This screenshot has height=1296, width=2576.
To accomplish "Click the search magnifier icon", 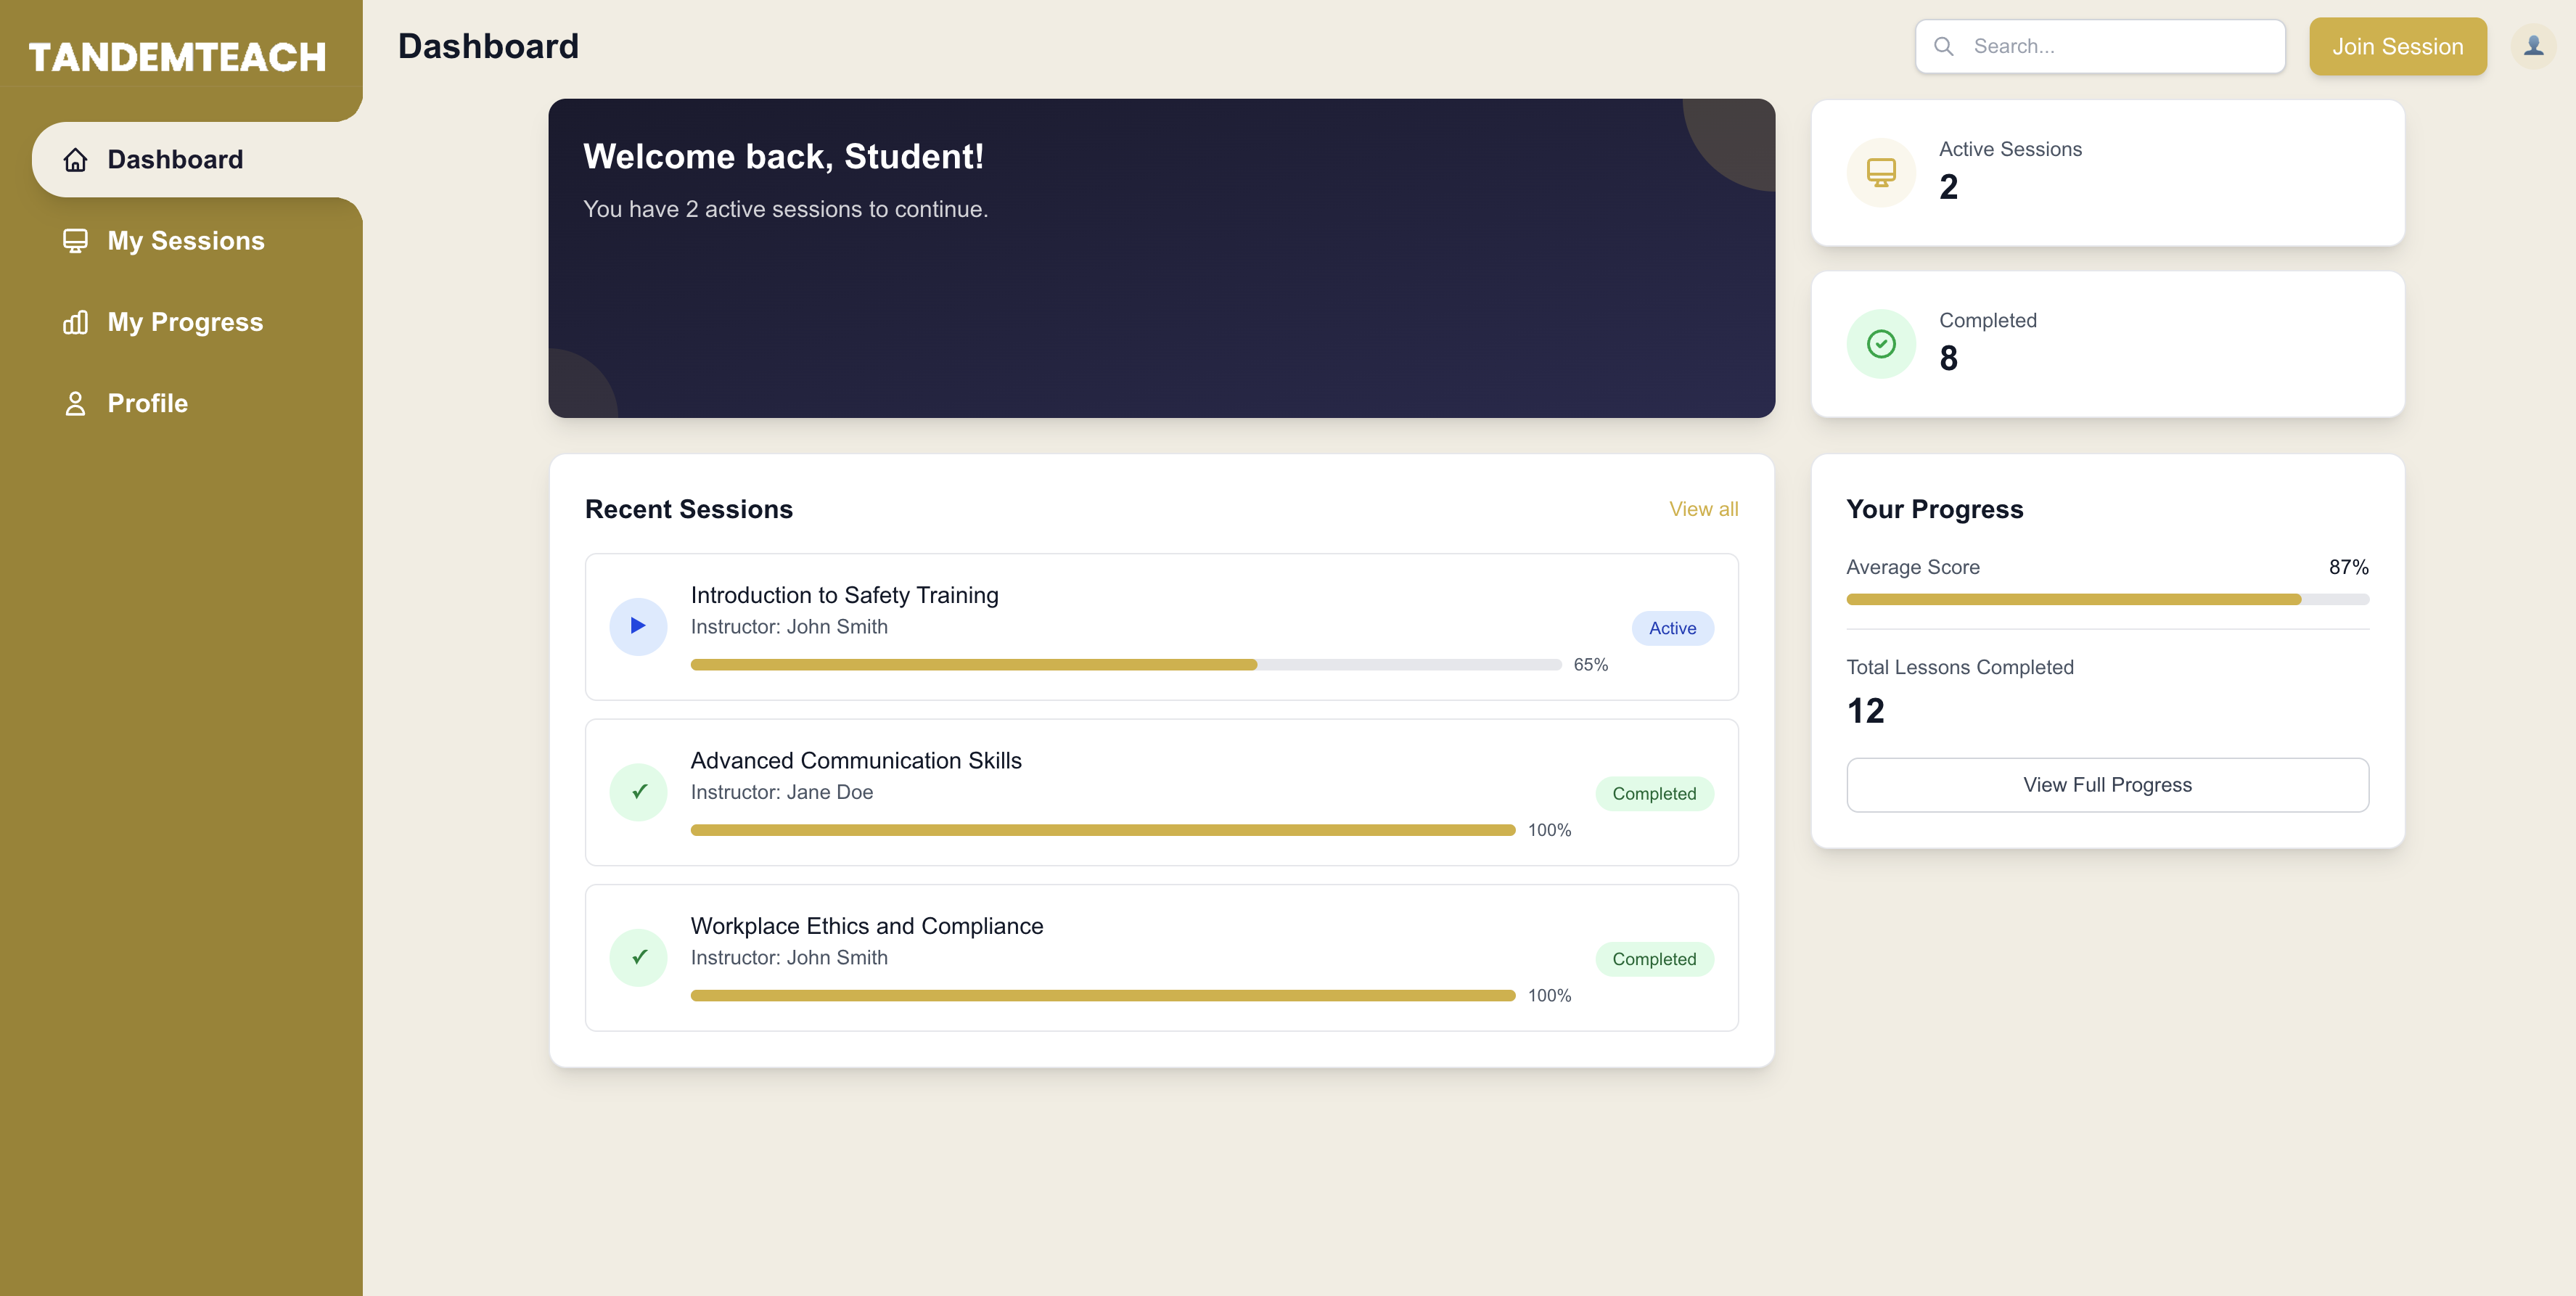I will point(1944,46).
